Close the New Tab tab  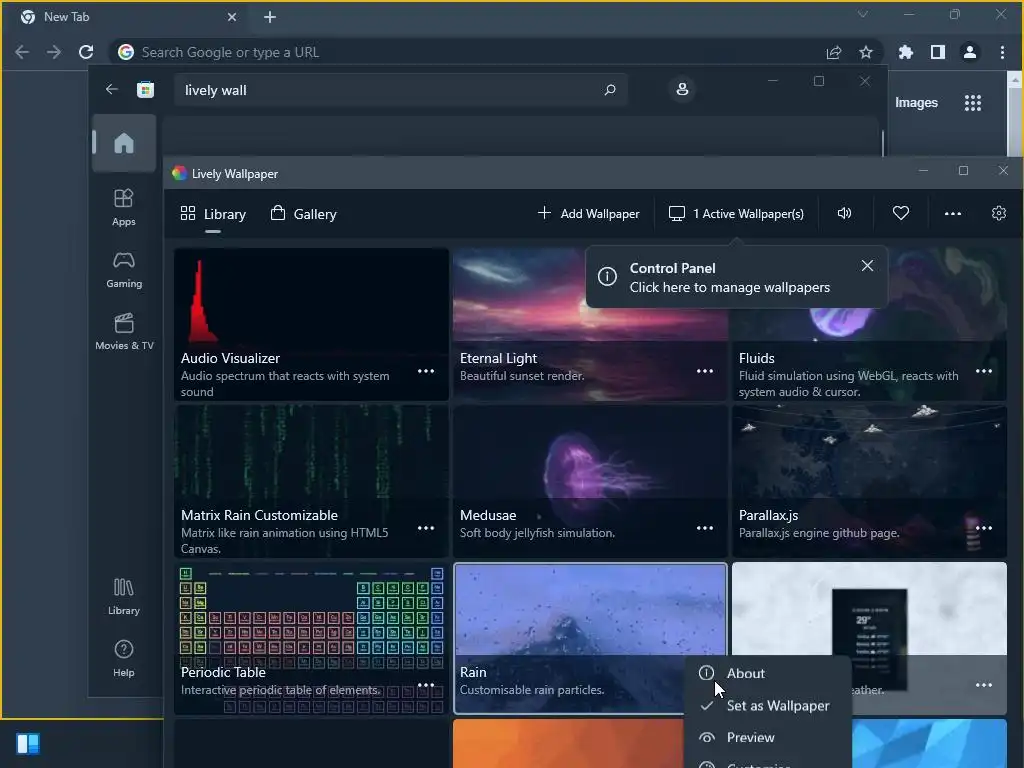(x=232, y=17)
